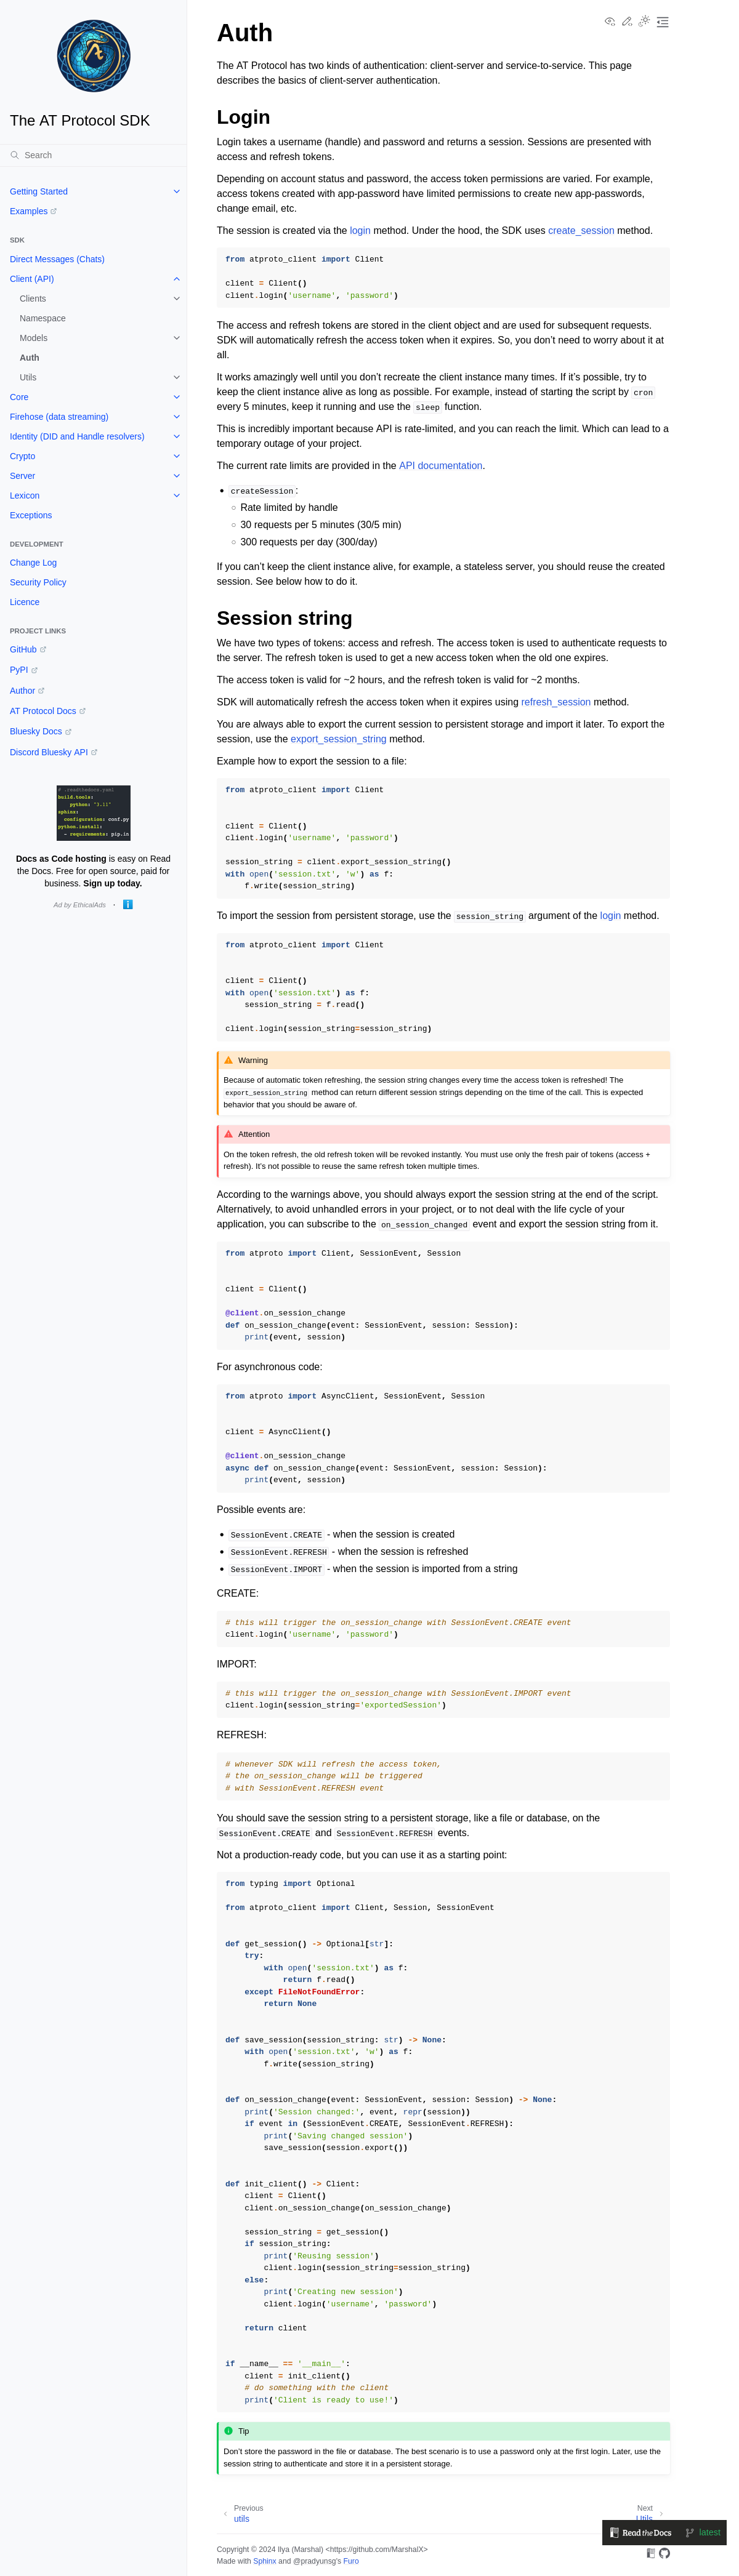Open the Read the Docs latest version flyout

tap(664, 2532)
